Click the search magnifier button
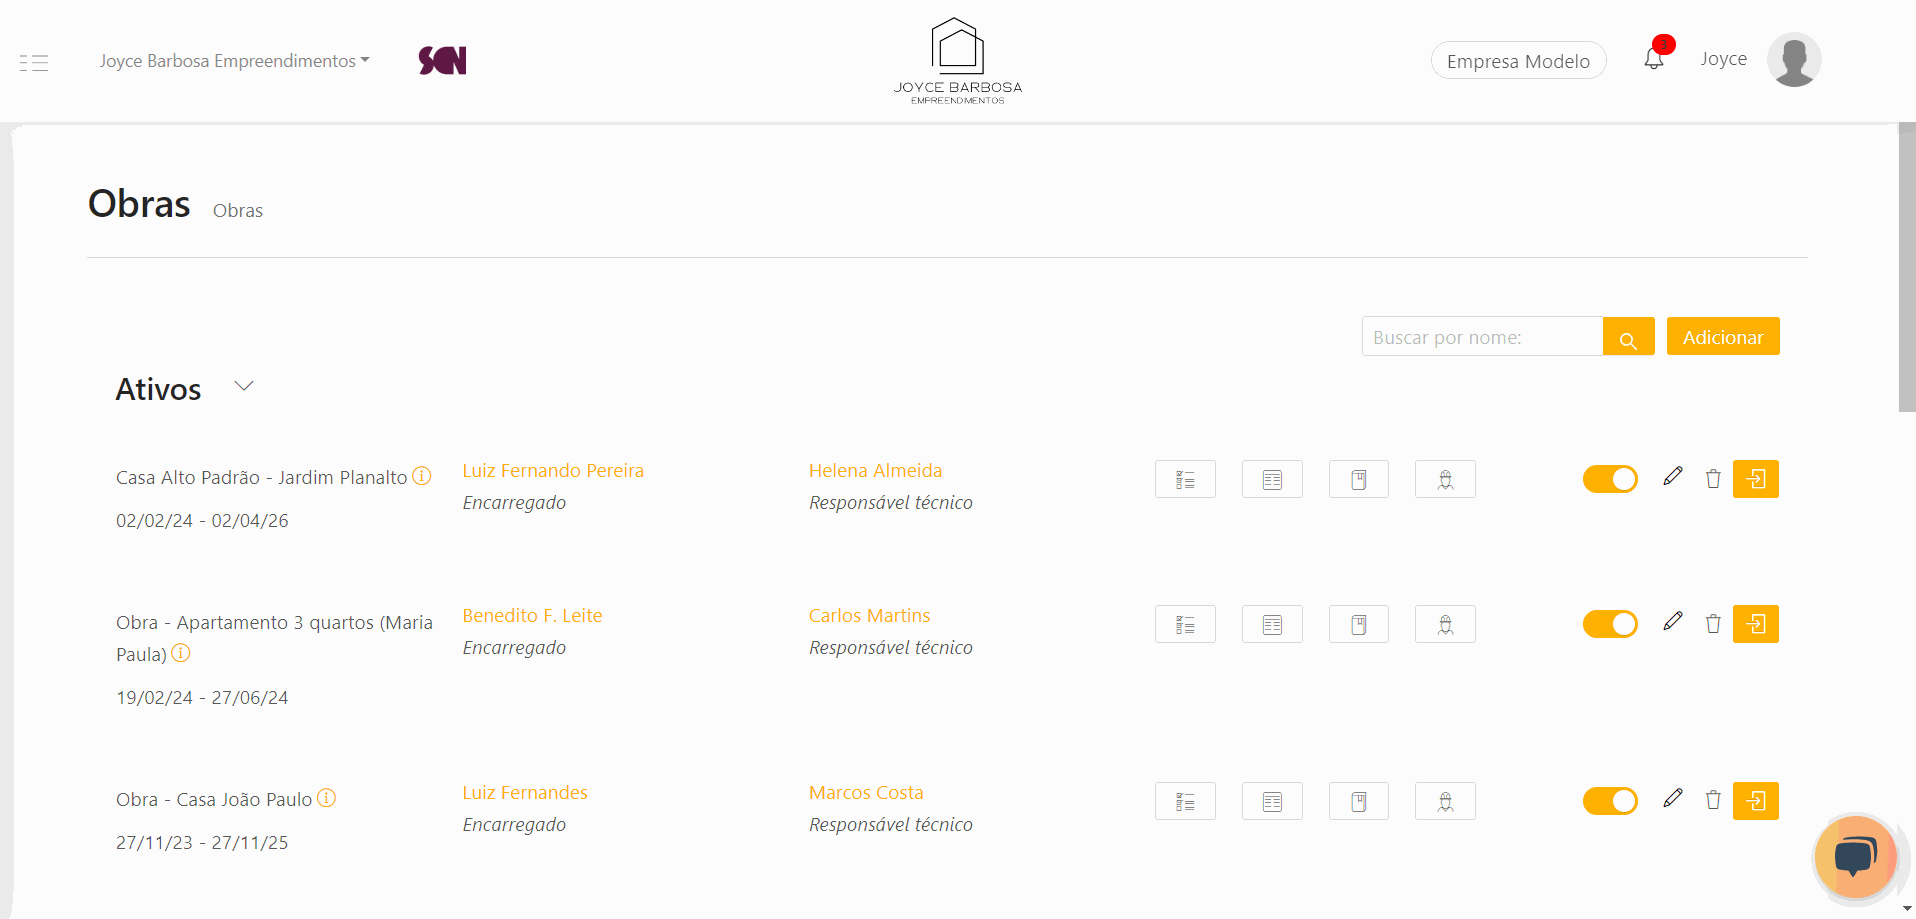This screenshot has width=1916, height=919. [x=1628, y=338]
